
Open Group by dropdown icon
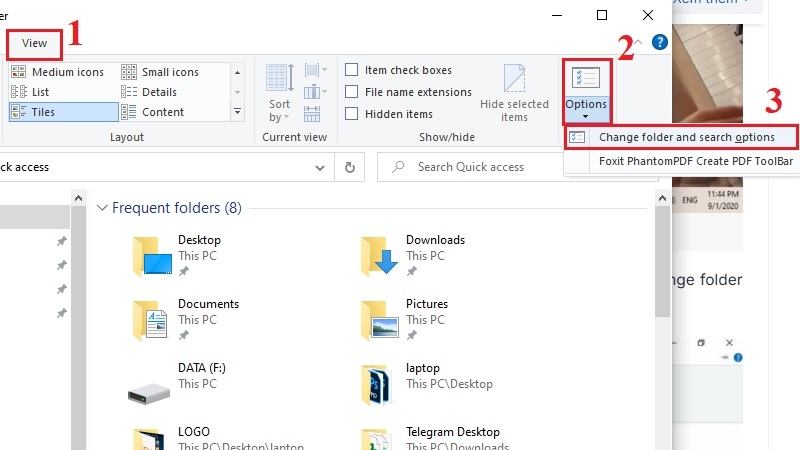click(315, 70)
